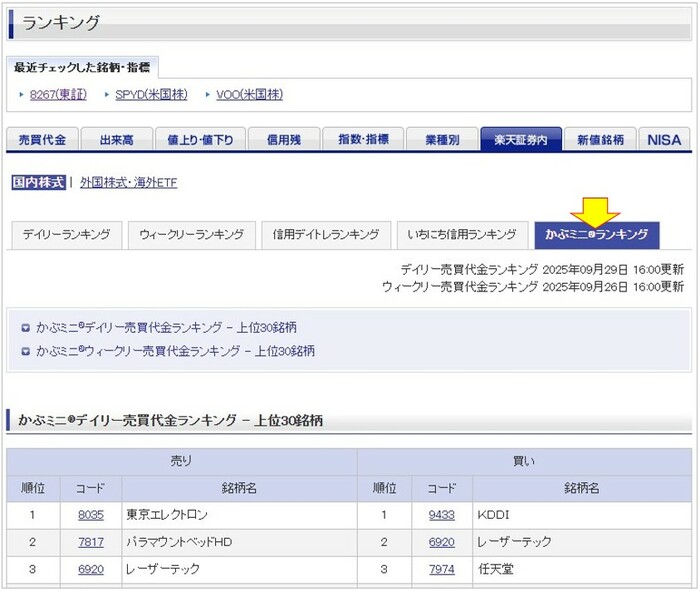This screenshot has height=591, width=700.
Task: Select the かぶミニランキング sub-tab
Action: (597, 235)
